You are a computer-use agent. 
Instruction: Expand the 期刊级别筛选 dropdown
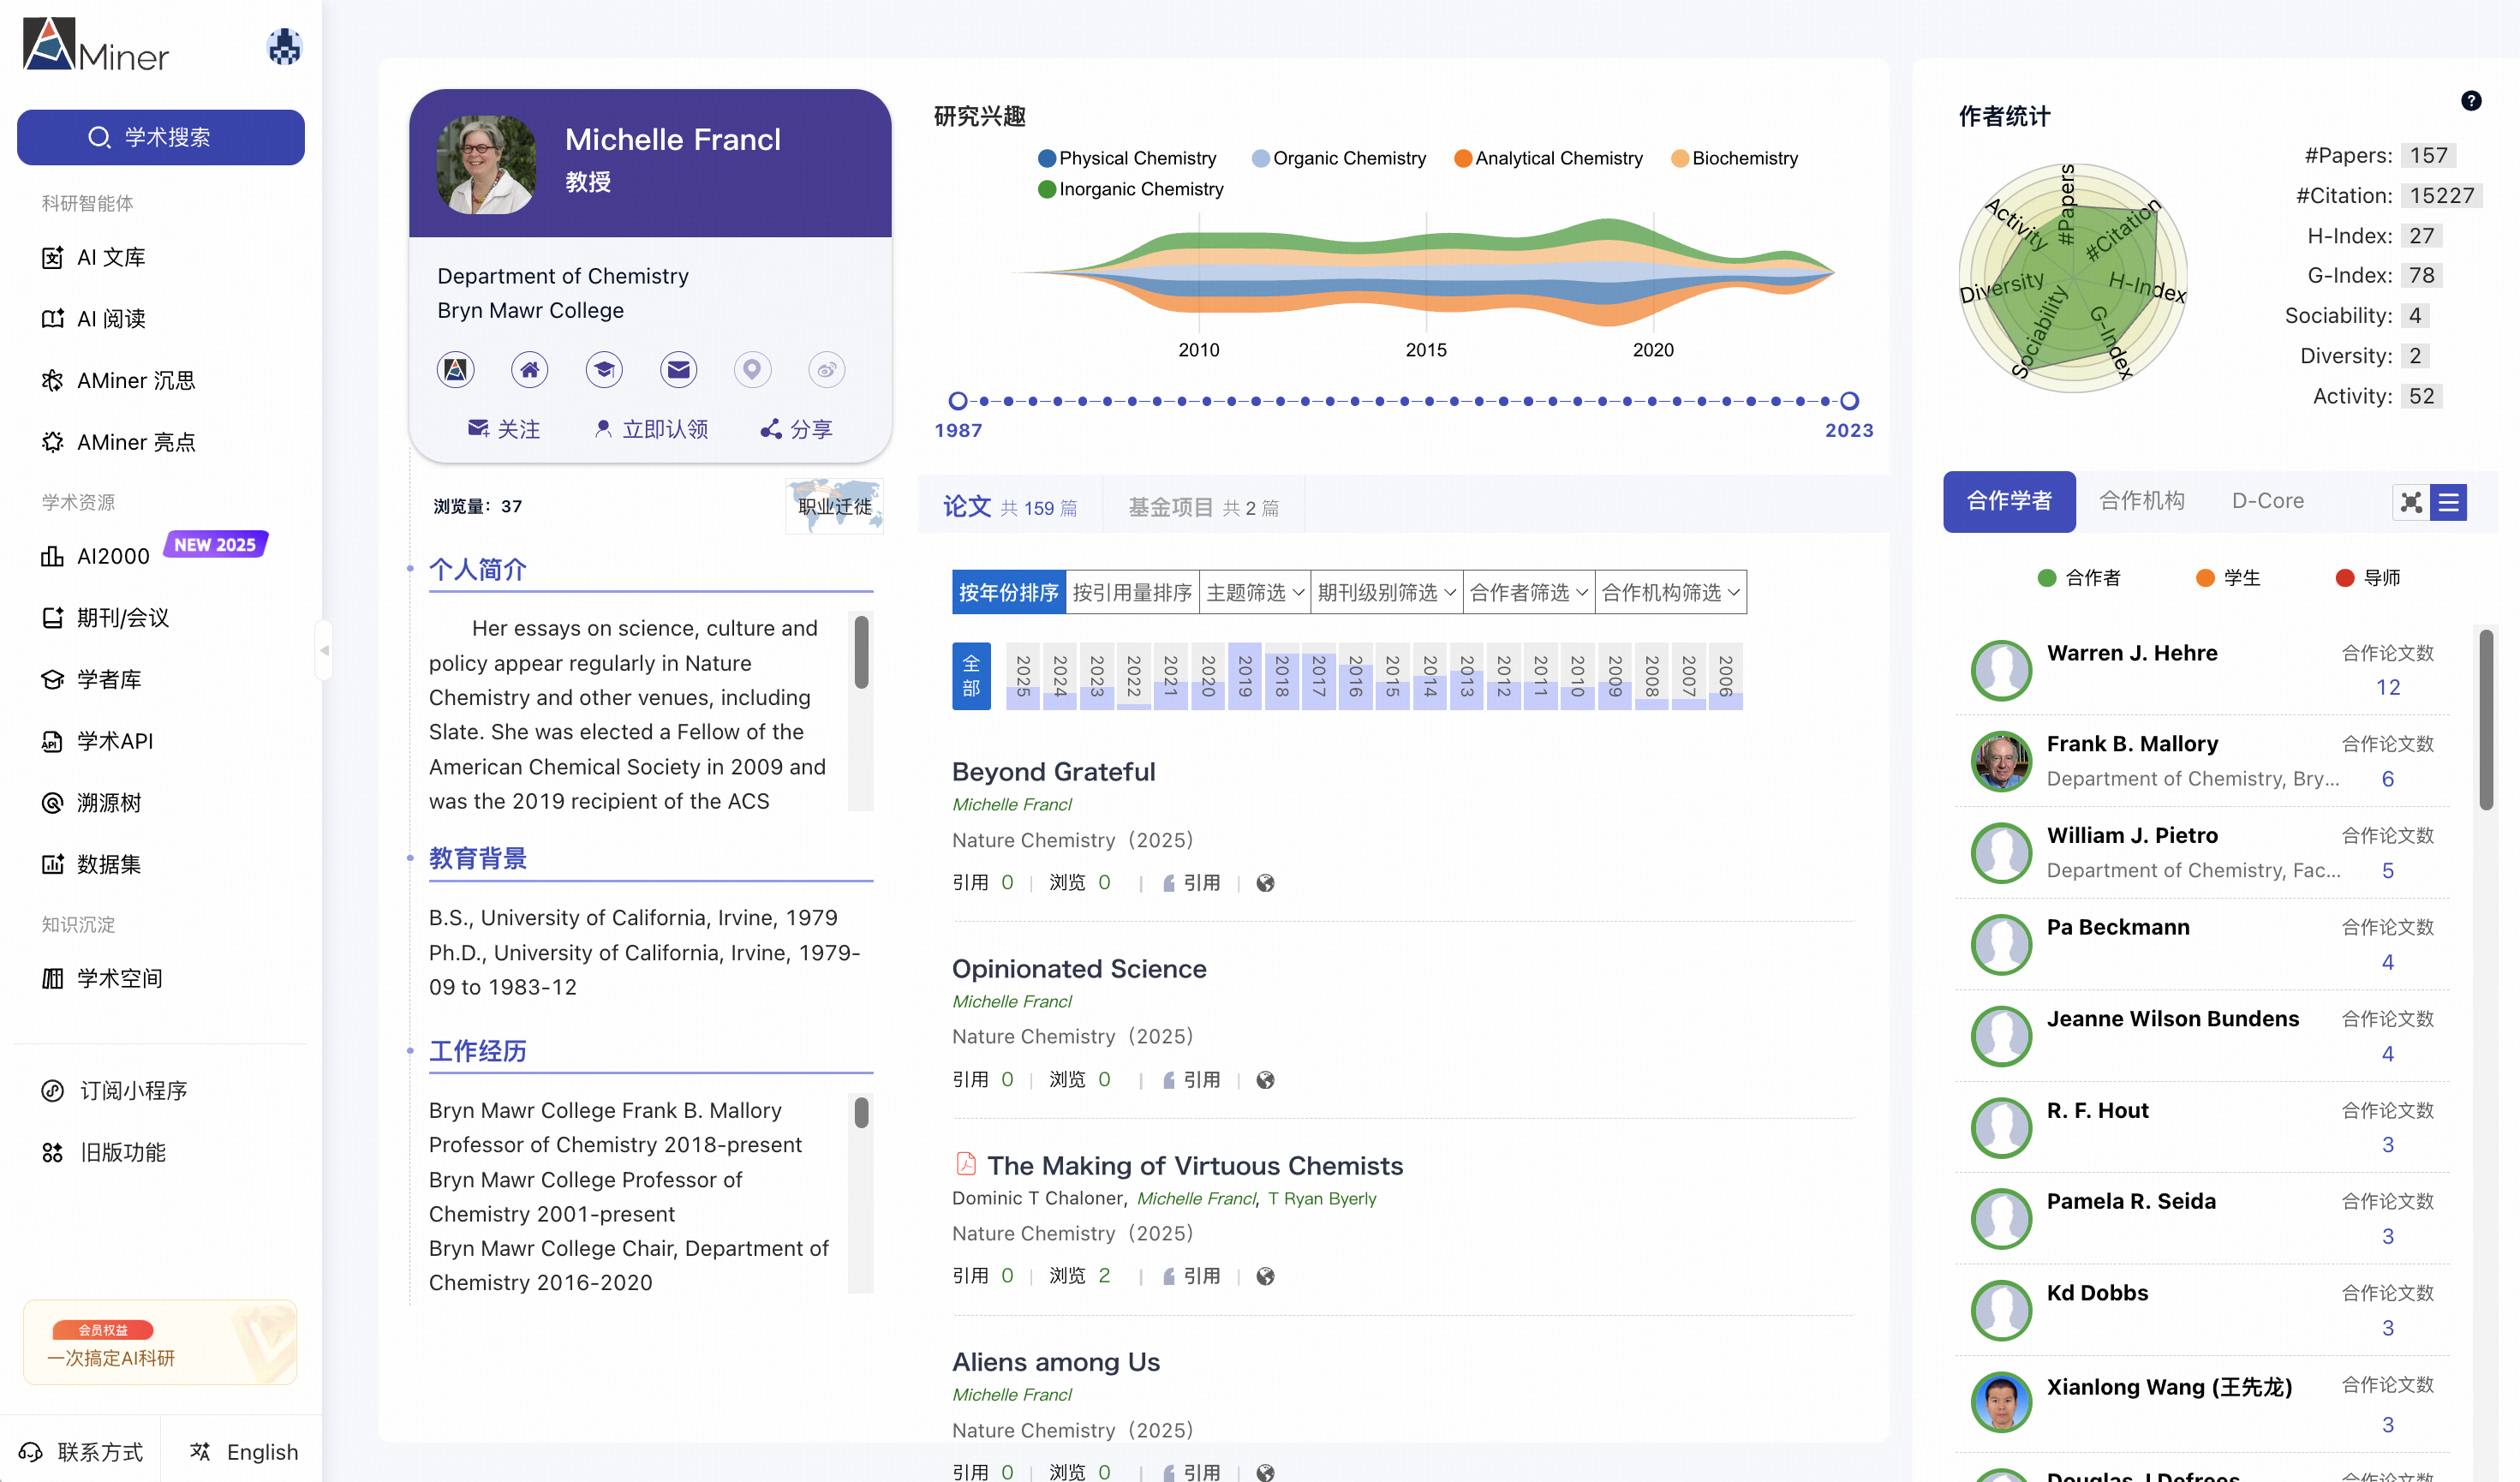coord(1385,592)
